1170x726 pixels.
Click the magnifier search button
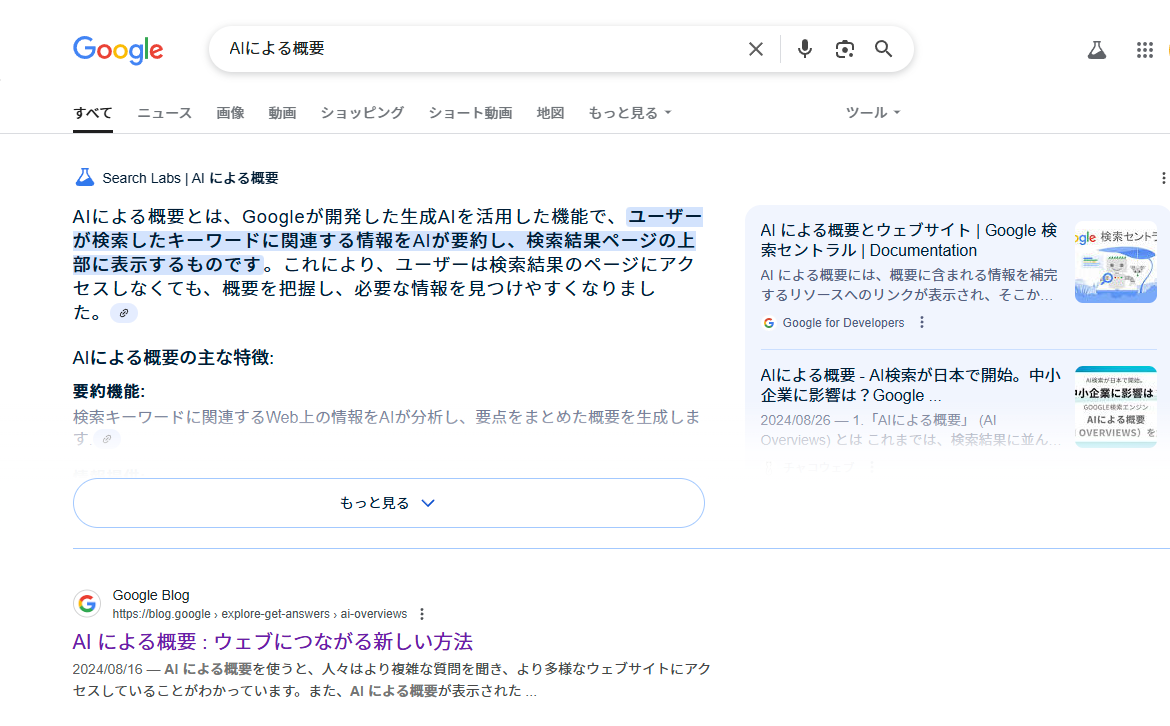[x=883, y=49]
